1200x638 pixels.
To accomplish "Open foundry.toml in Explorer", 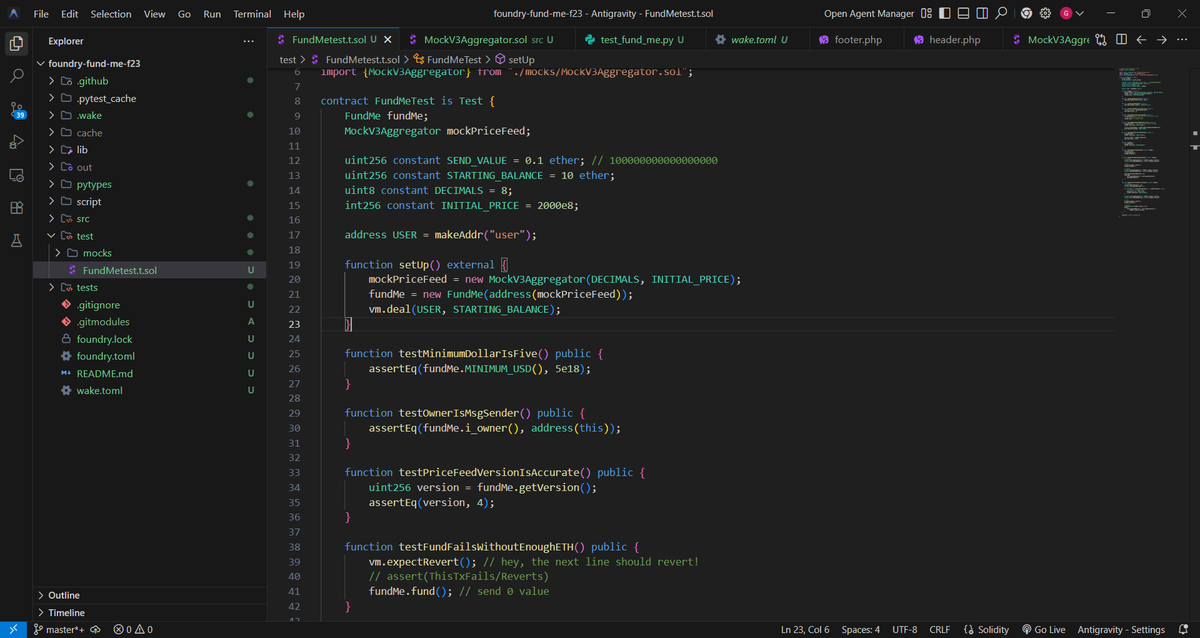I will (x=150, y=356).
